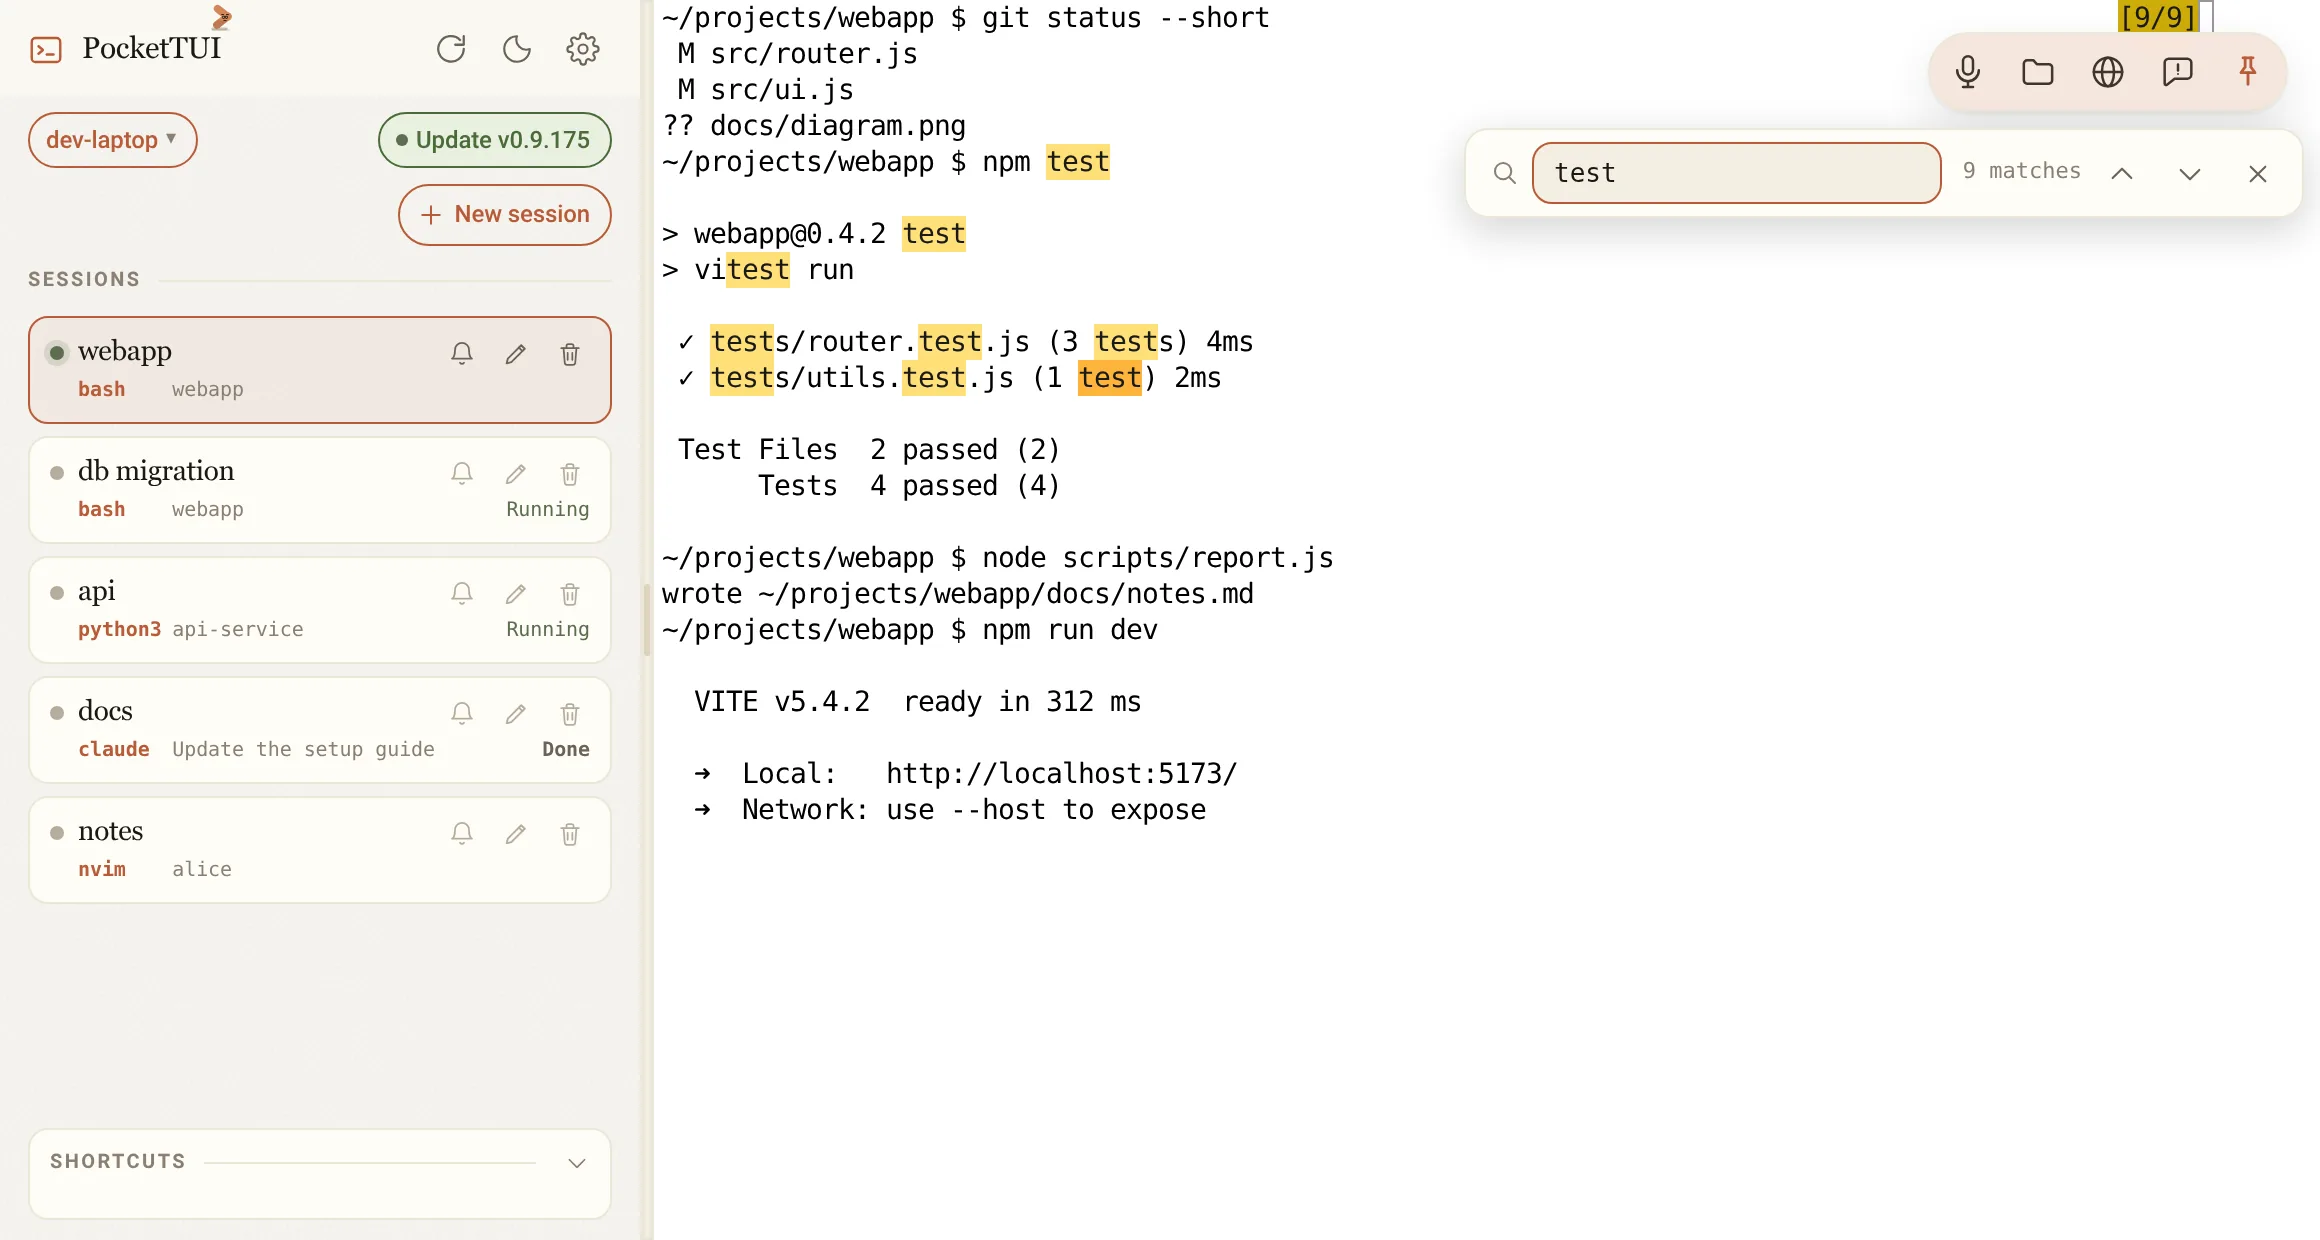Click the Update v0.9.175 button

click(x=494, y=140)
